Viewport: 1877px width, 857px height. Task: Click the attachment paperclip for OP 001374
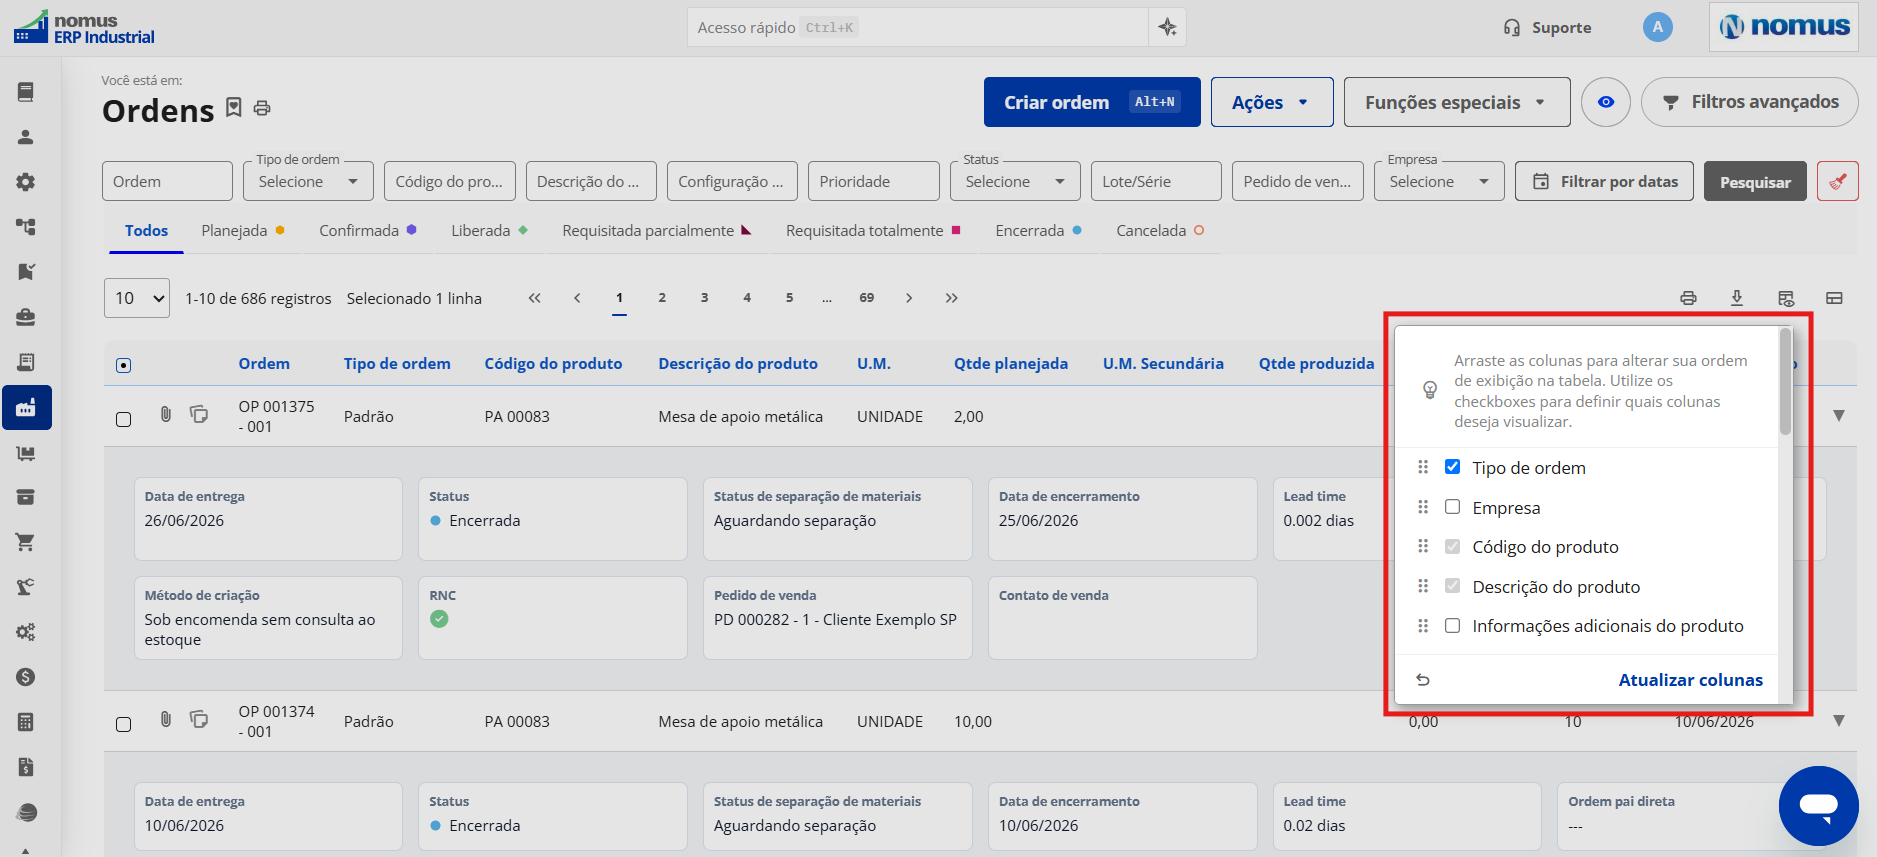(x=166, y=719)
